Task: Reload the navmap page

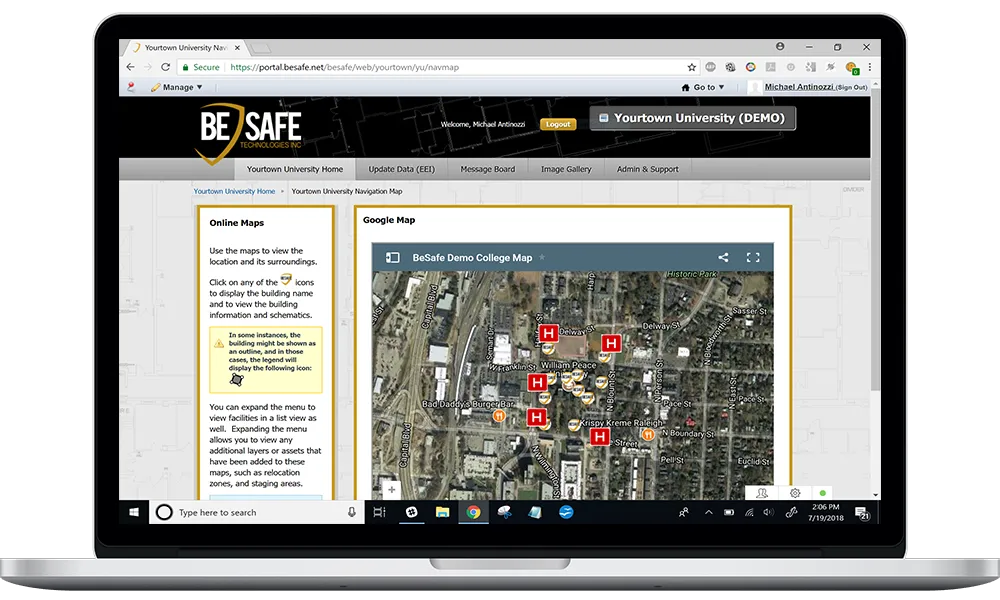Action: point(165,67)
